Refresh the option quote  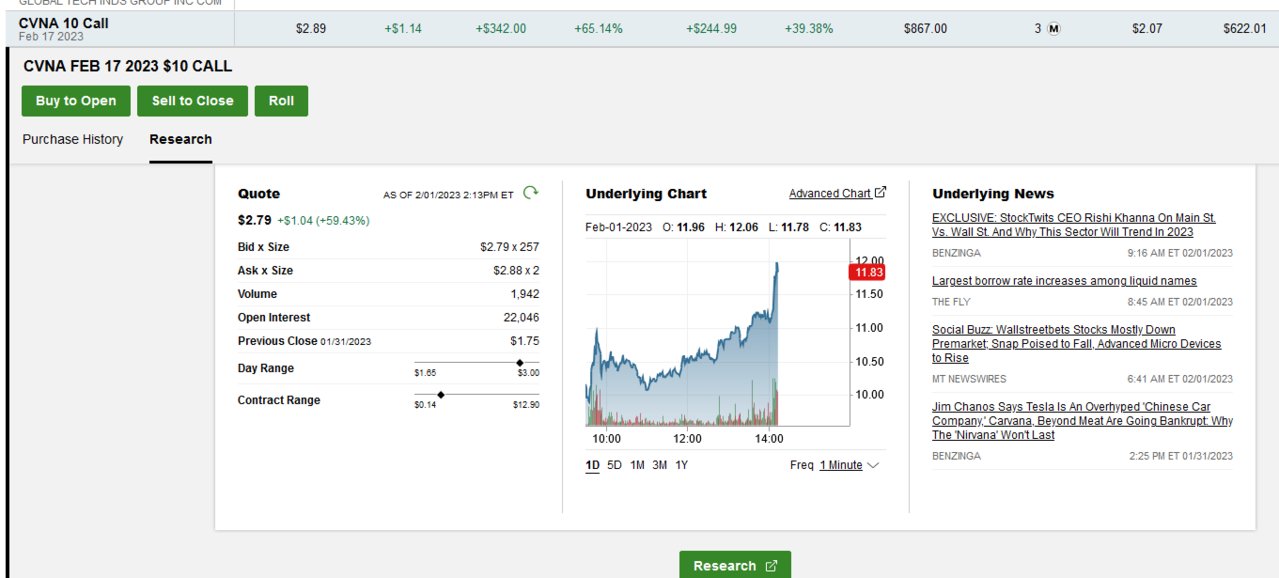pyautogui.click(x=531, y=192)
